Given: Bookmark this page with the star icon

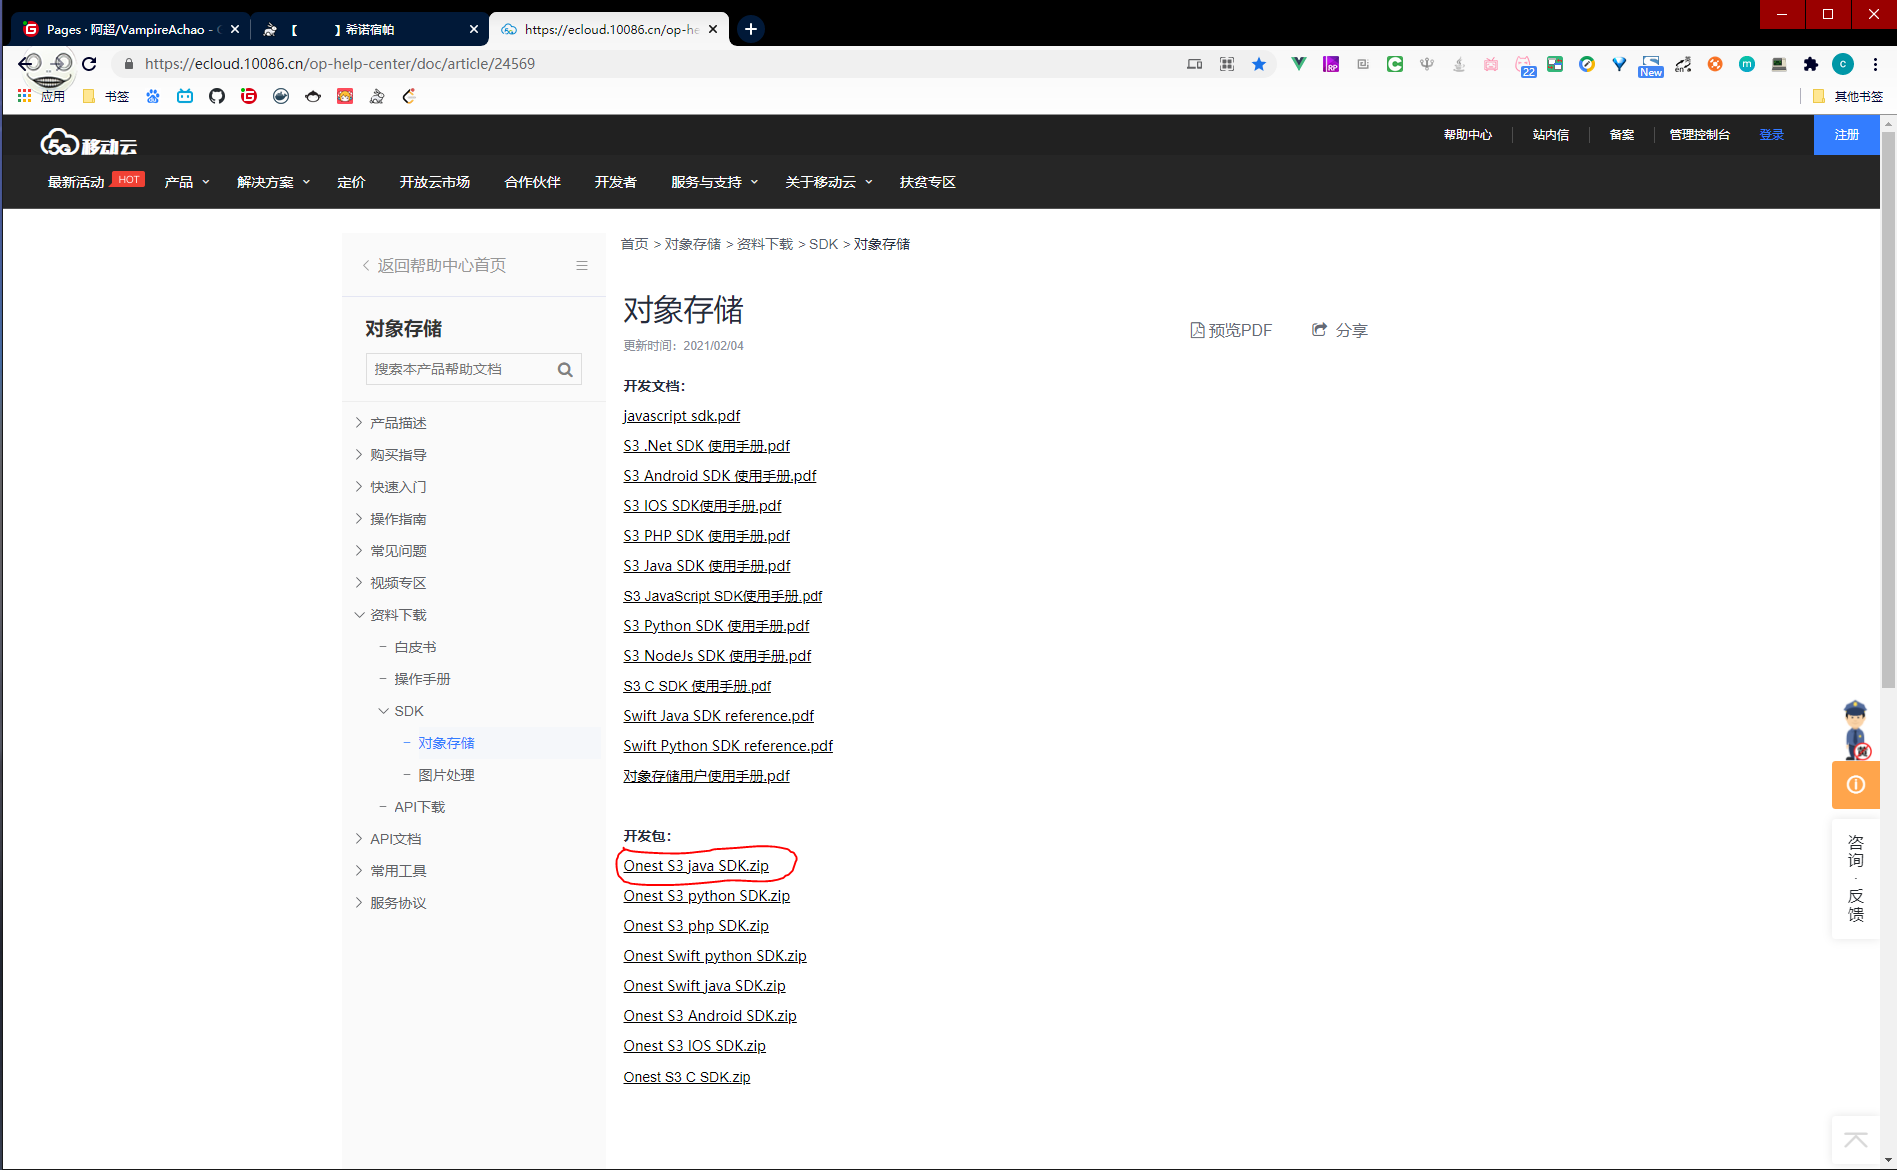Looking at the screenshot, I should coord(1259,64).
